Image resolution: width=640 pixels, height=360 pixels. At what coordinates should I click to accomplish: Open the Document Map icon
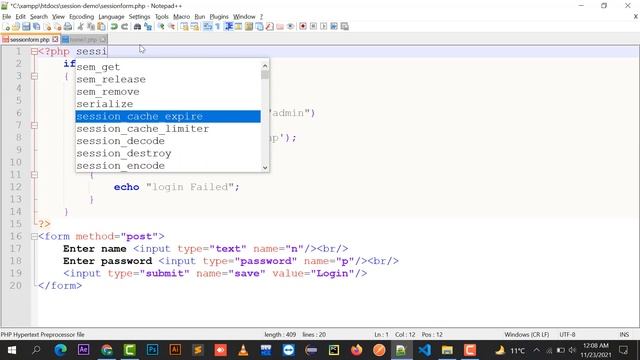(248, 27)
